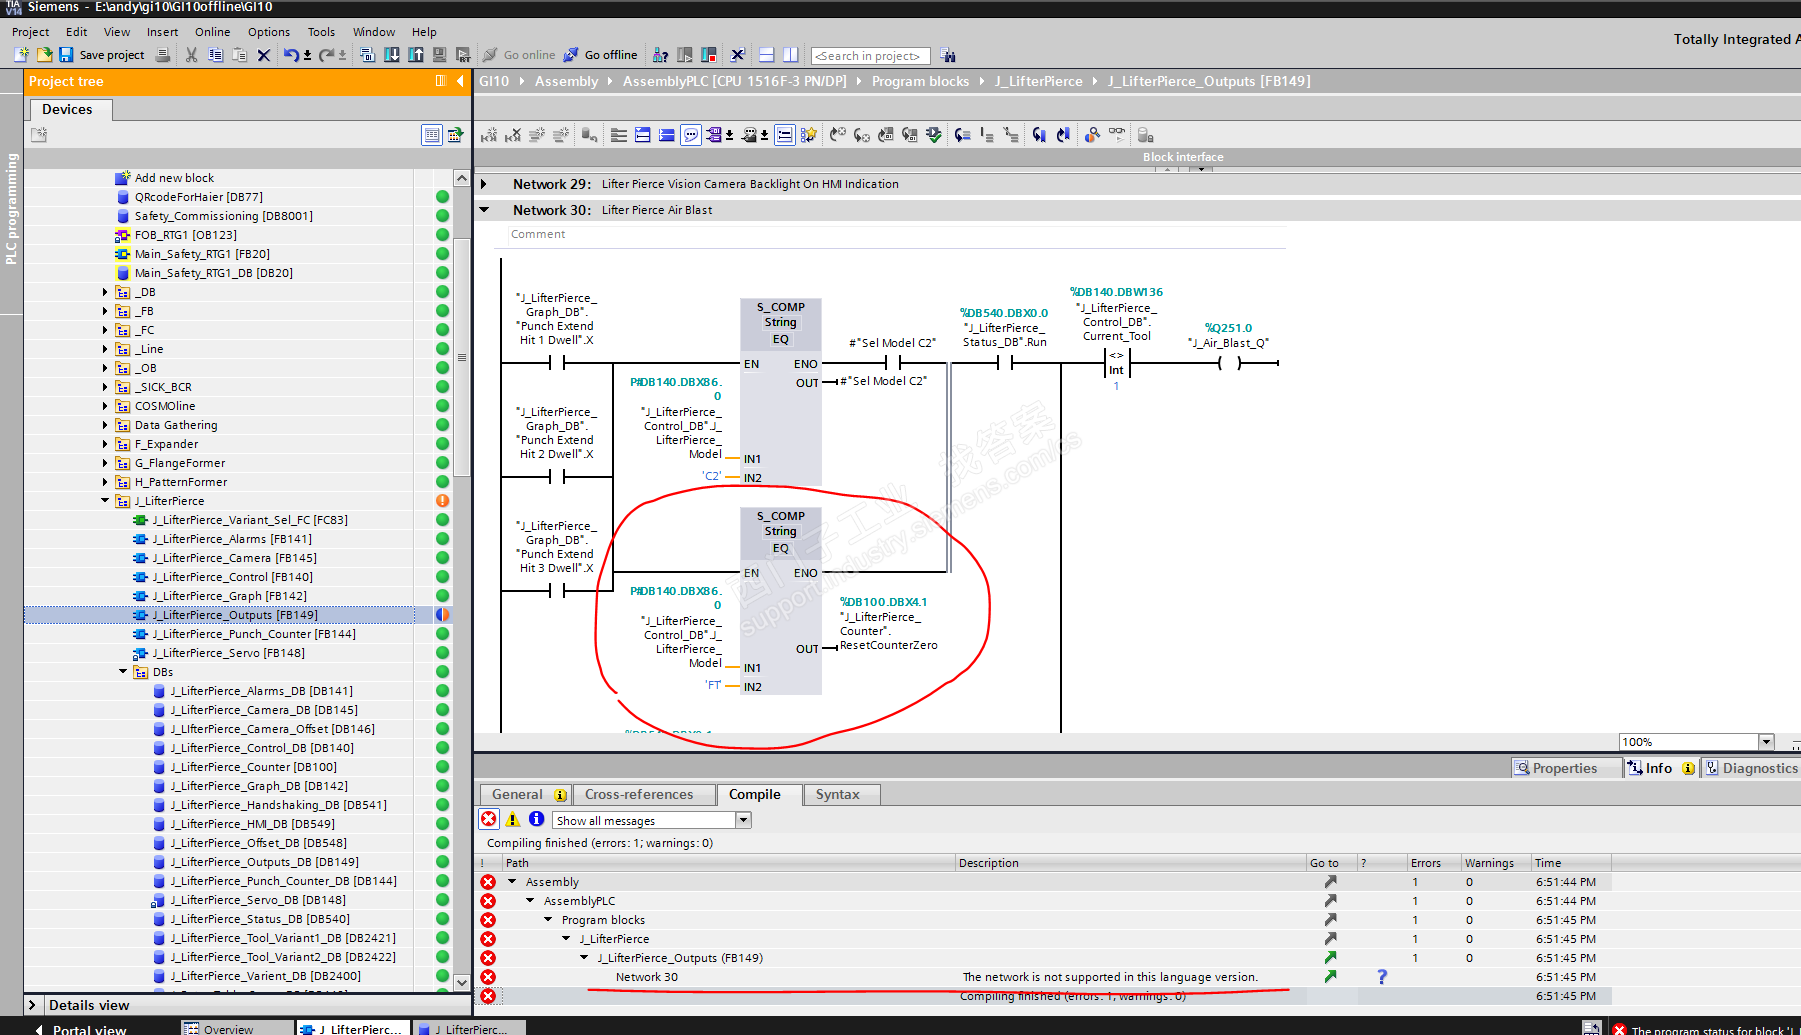Collapse the J_LifterPierce folder in project tree

coord(105,501)
